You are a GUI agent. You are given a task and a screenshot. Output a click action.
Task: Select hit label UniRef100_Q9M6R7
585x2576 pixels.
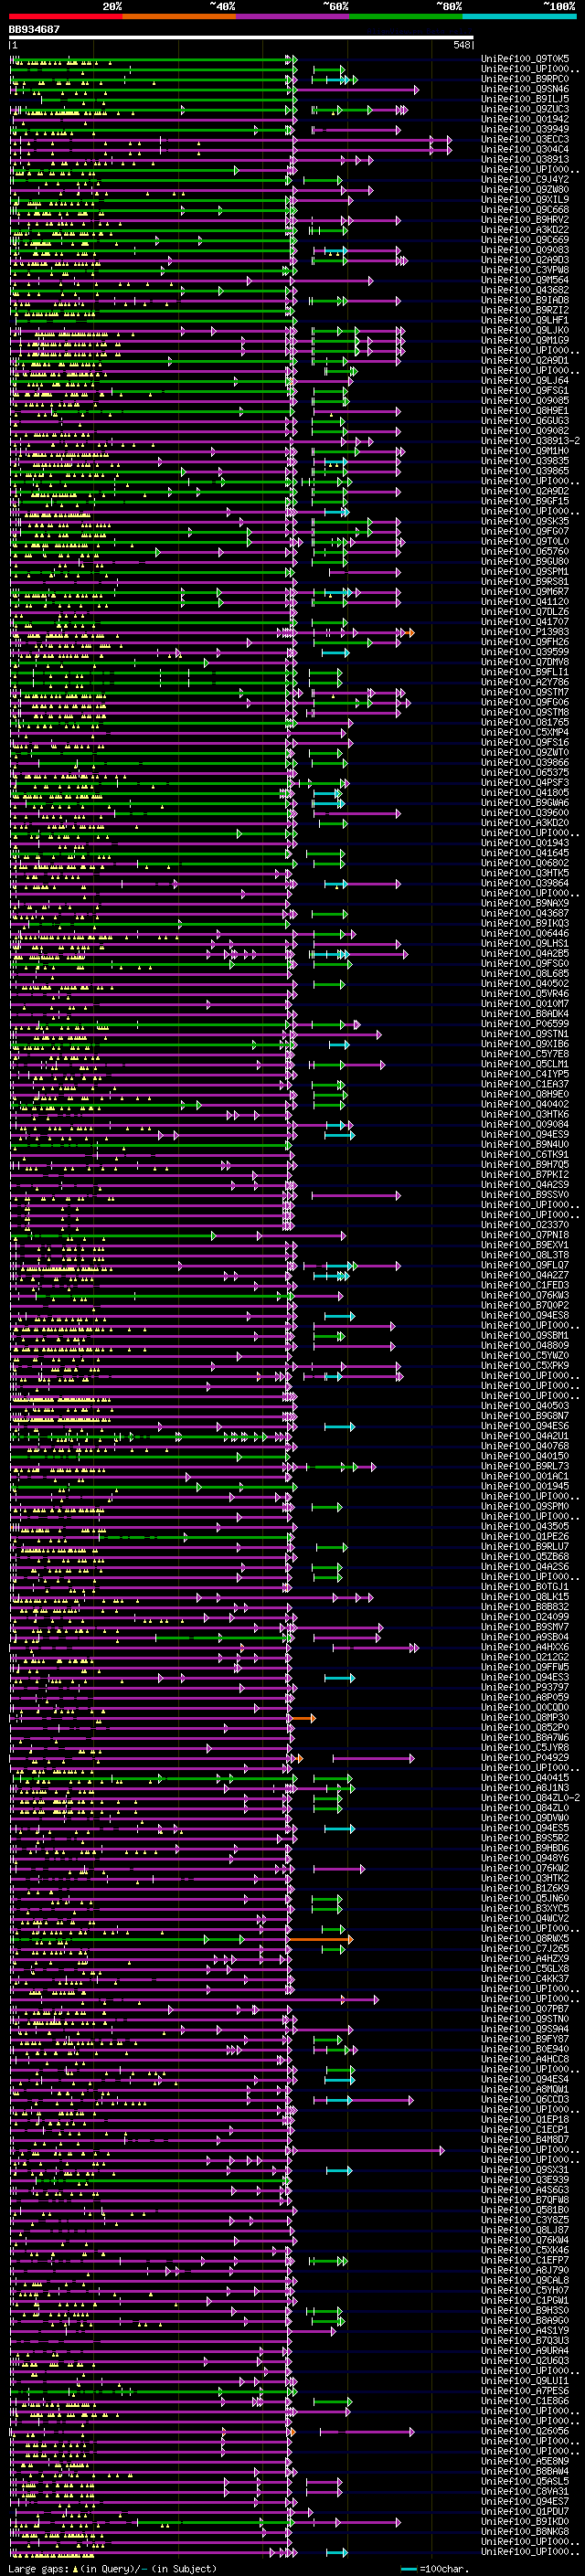coord(525,591)
